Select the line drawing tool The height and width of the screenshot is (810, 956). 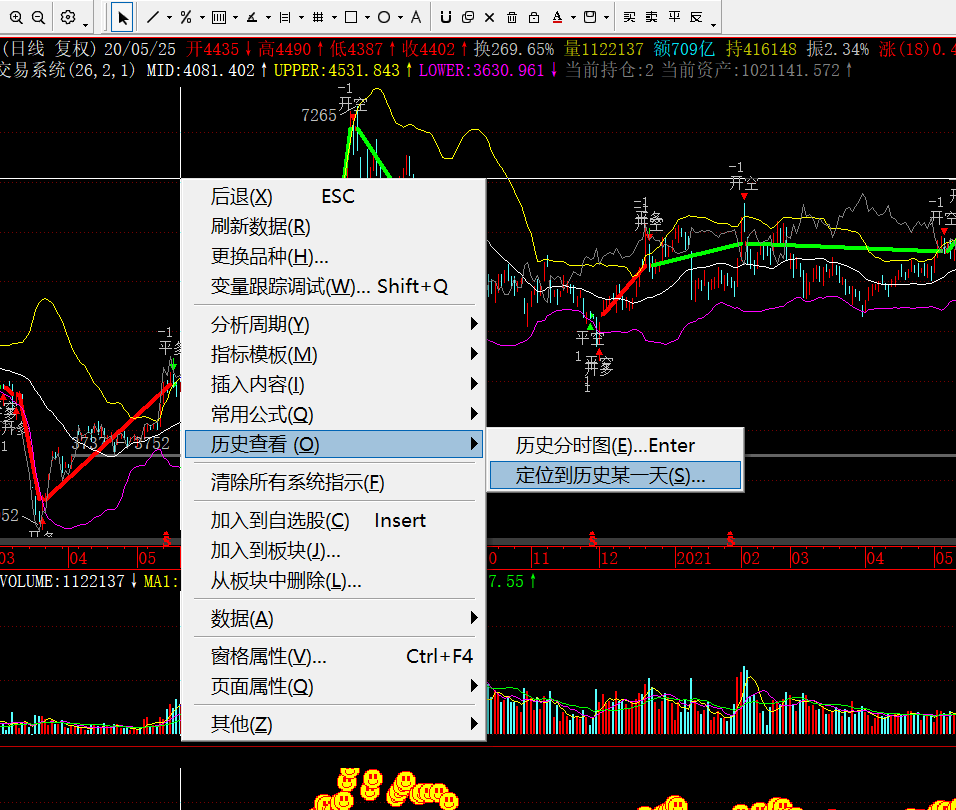(152, 17)
